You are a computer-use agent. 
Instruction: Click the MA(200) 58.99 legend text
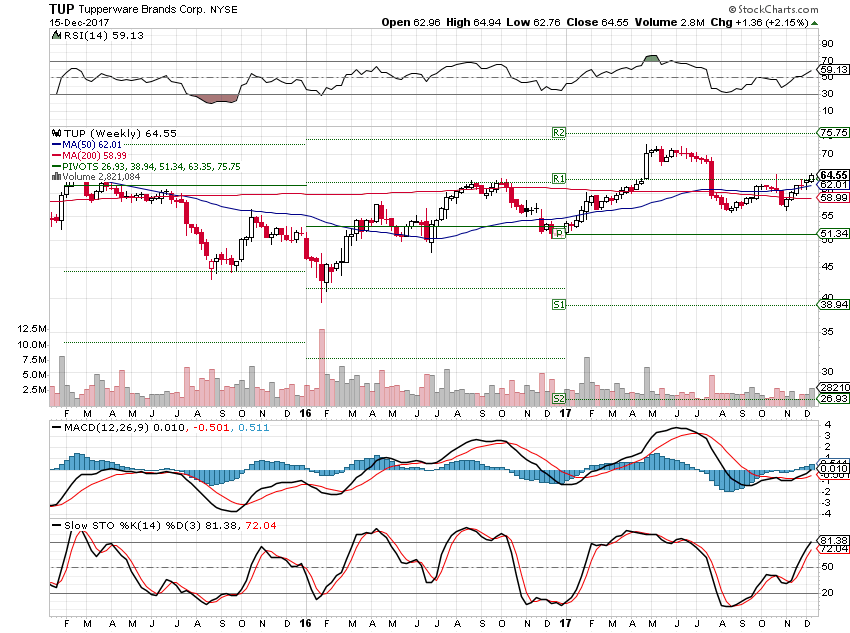[x=94, y=156]
